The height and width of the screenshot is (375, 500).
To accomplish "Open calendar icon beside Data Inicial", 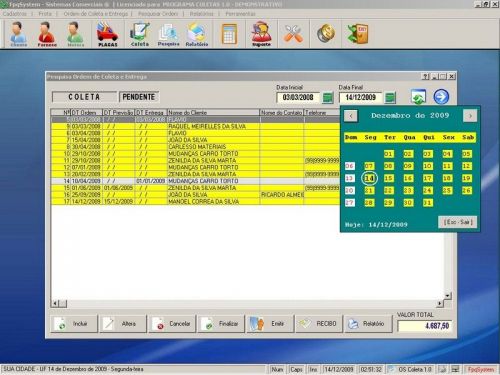I will coord(328,98).
